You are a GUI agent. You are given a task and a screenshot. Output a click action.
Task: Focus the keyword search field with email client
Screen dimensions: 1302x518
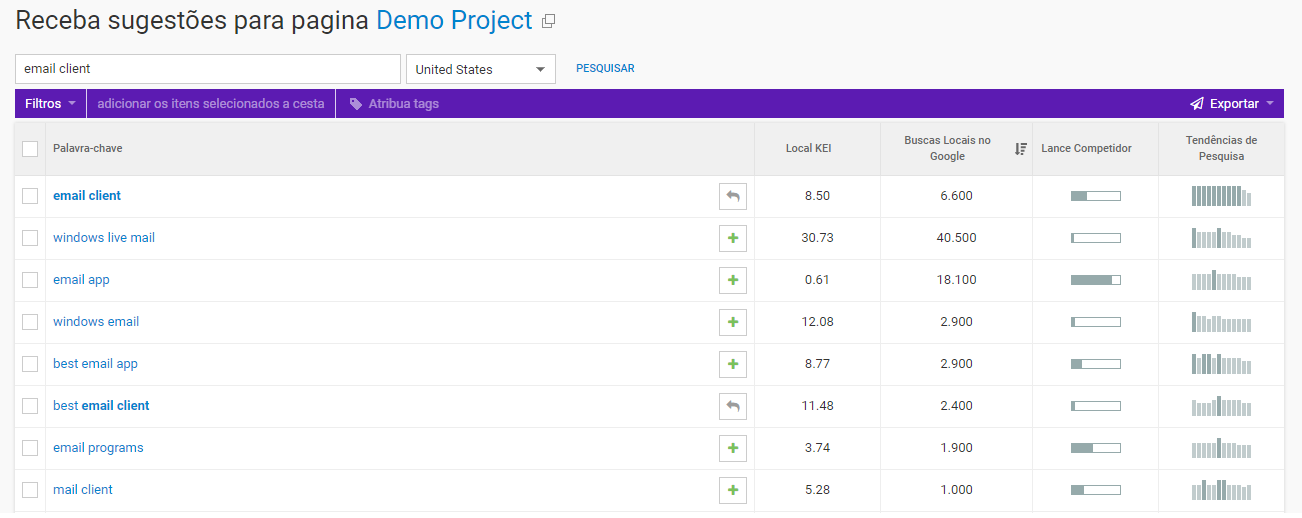point(208,69)
